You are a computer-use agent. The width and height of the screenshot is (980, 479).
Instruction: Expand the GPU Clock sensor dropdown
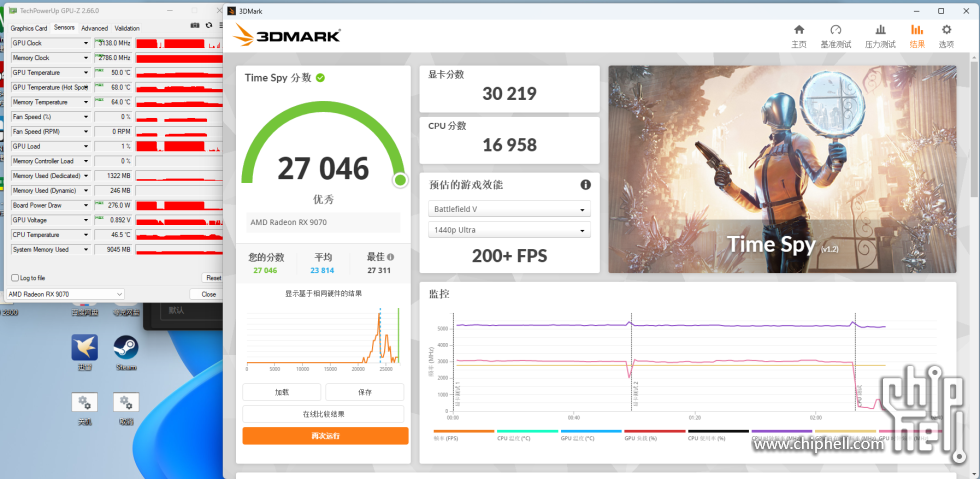(86, 43)
